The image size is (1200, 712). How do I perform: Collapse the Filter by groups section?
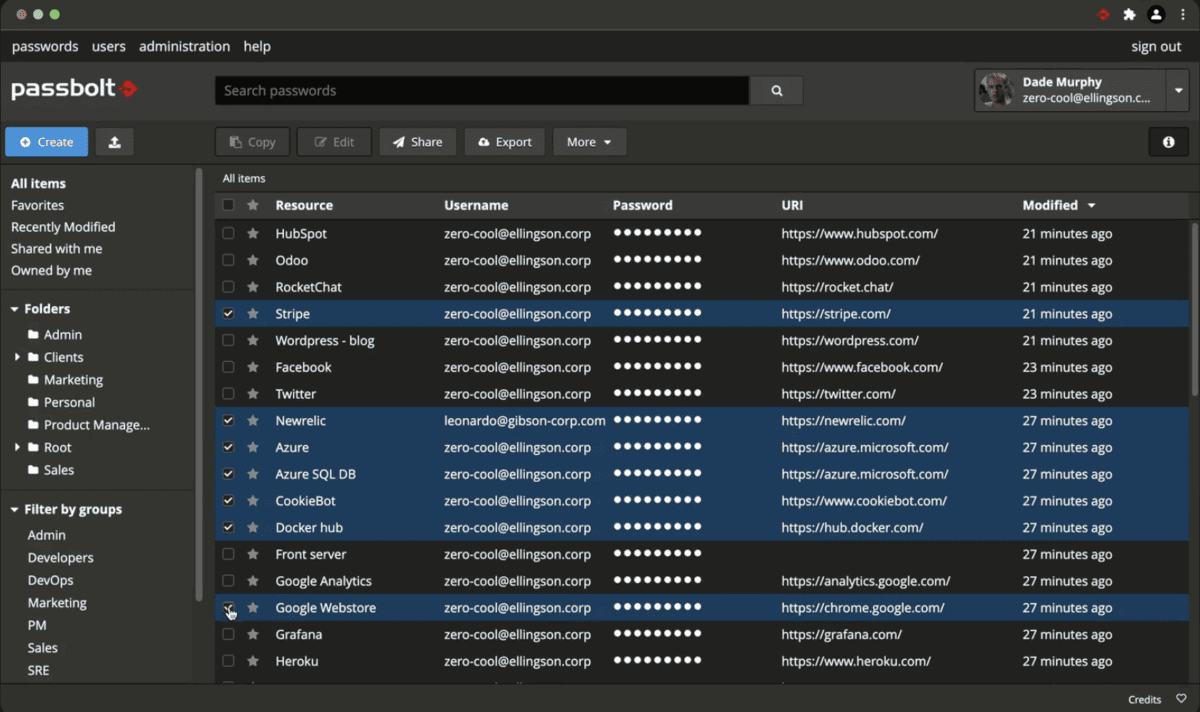coord(15,509)
